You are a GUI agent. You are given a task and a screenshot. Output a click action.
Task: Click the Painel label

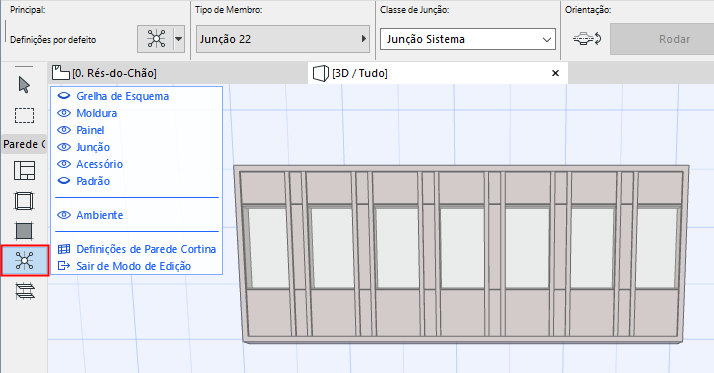(x=90, y=130)
